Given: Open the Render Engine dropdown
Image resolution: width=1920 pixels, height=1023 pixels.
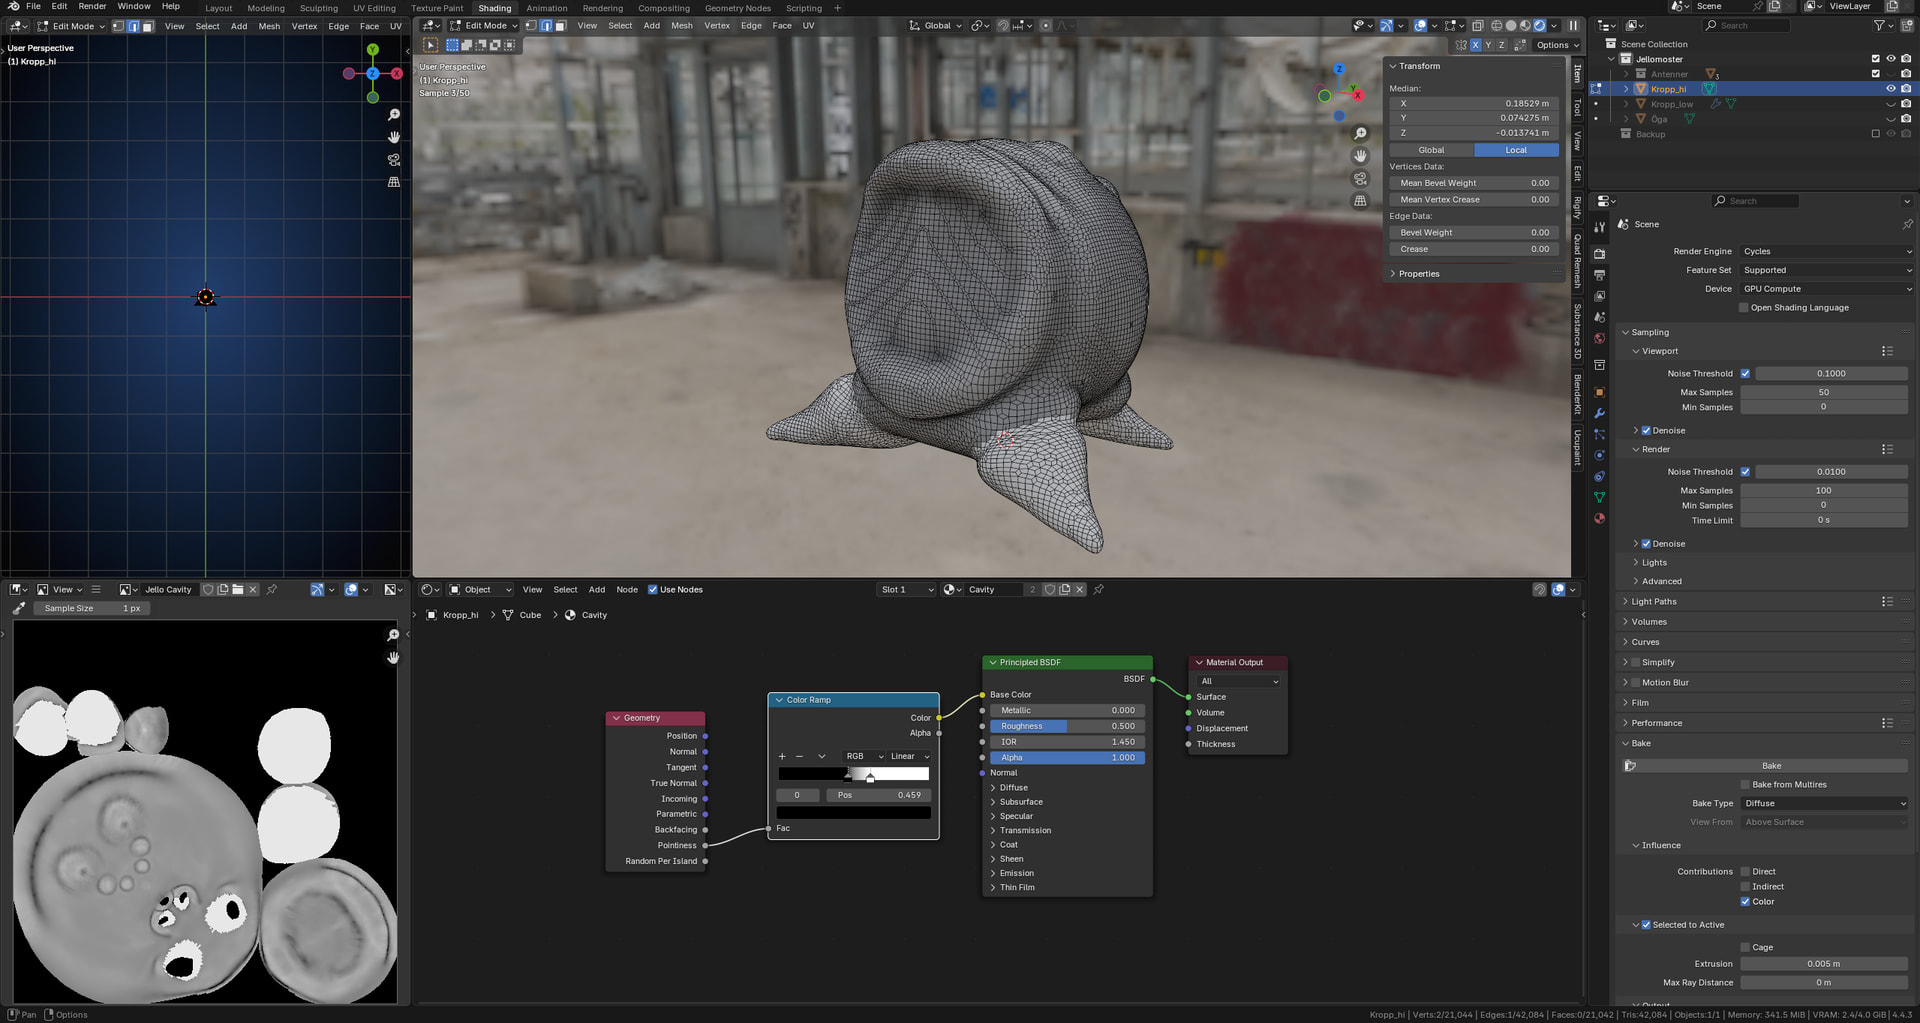Looking at the screenshot, I should click(x=1826, y=252).
